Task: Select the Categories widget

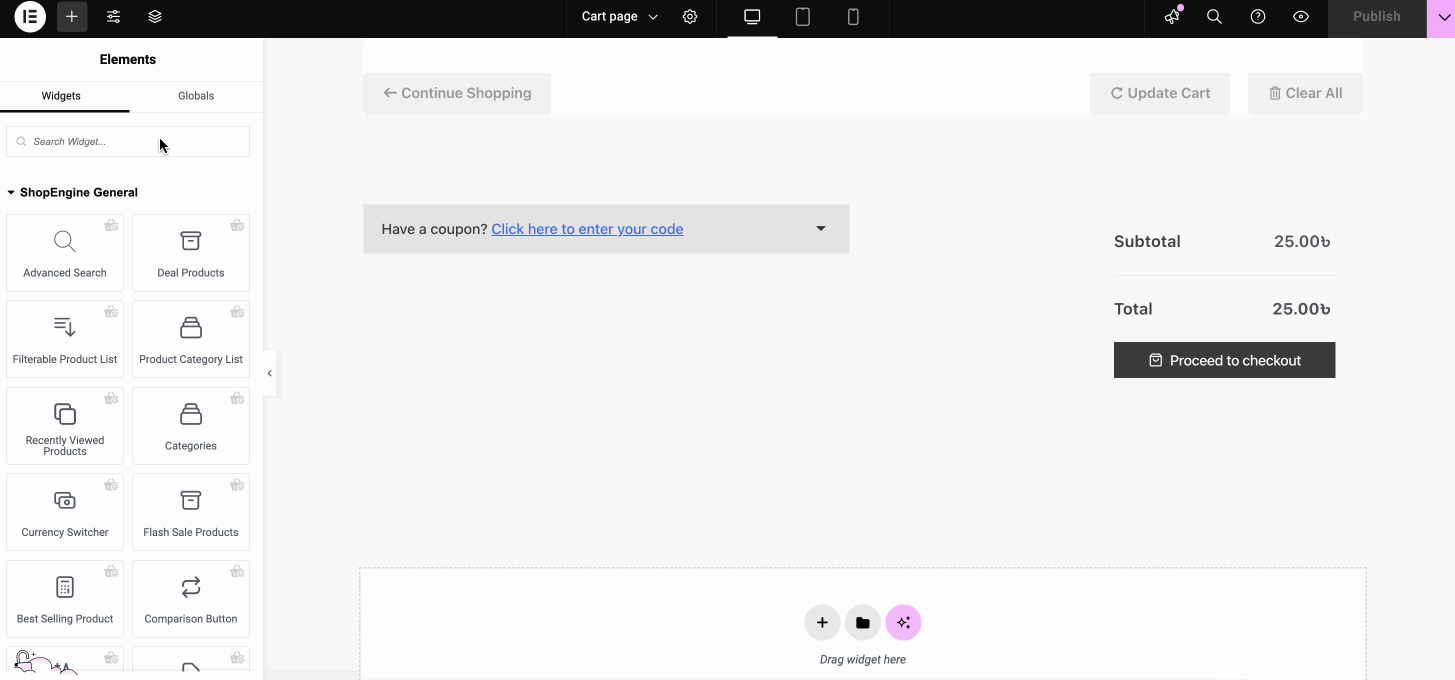Action: [x=191, y=426]
